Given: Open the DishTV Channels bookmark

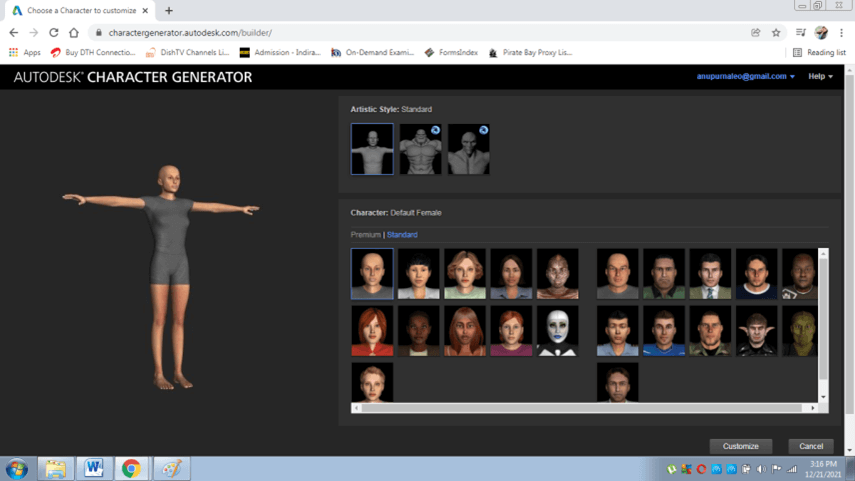Looking at the screenshot, I should 188,52.
